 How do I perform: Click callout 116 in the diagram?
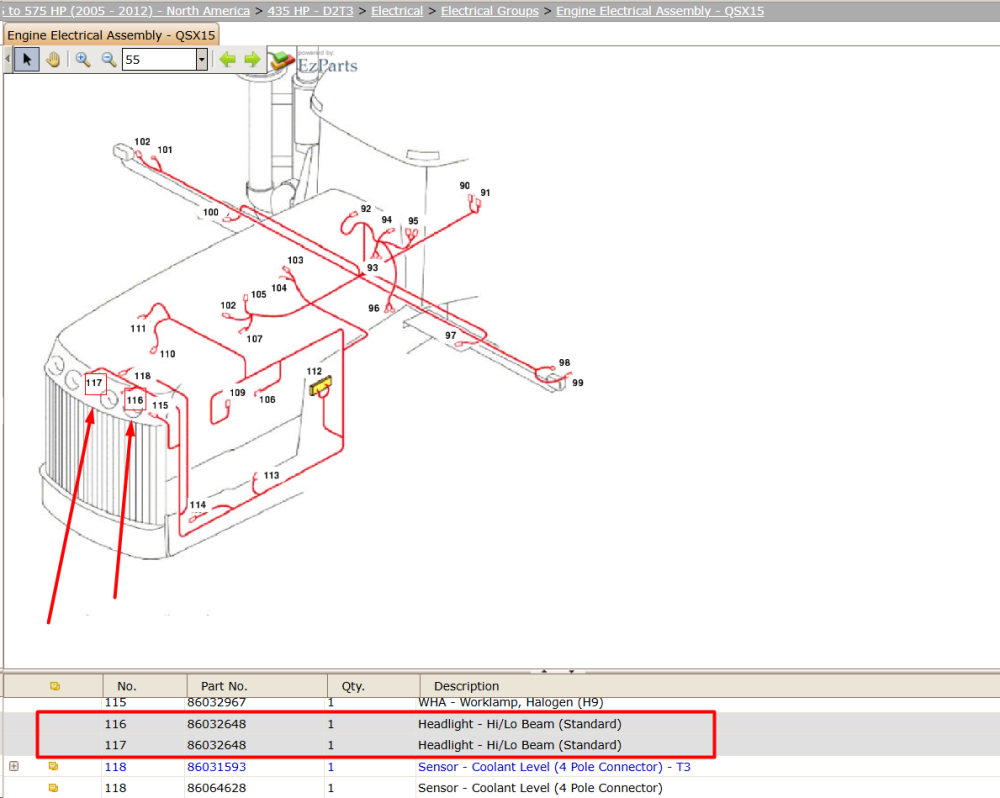pos(135,400)
